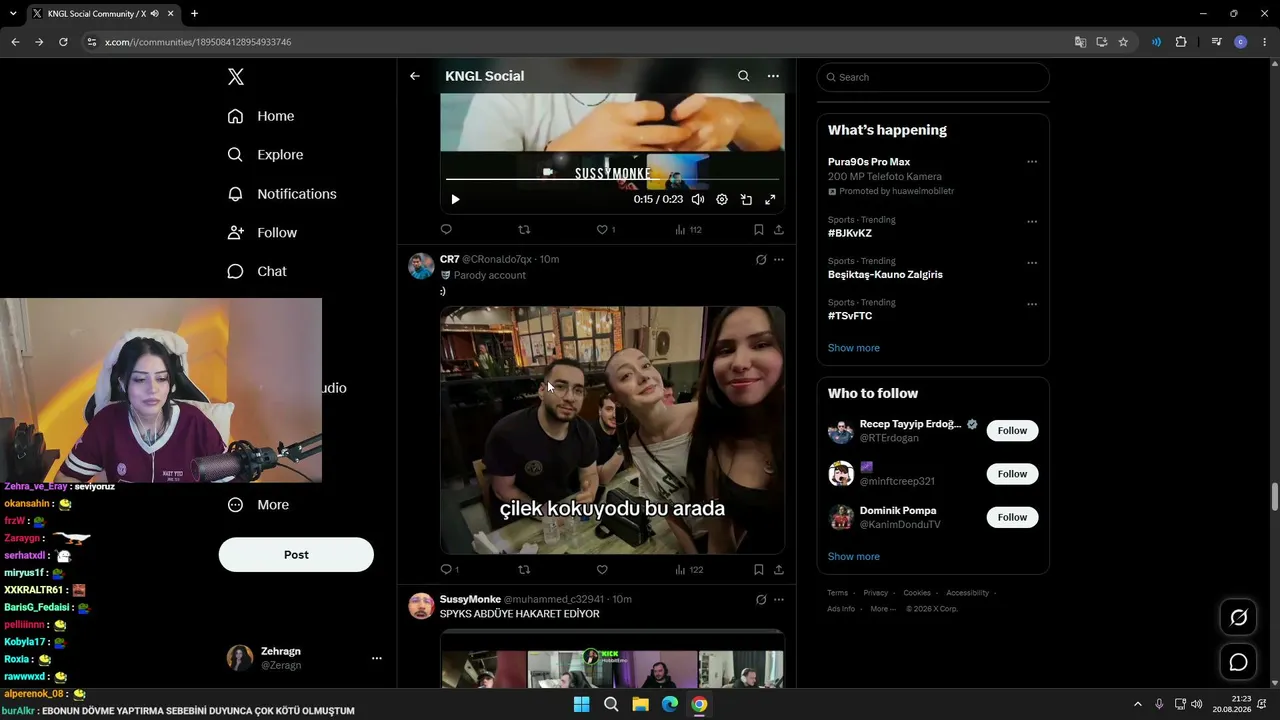View analytics showing 122 on CR7 post
The width and height of the screenshot is (1280, 720).
(x=689, y=570)
